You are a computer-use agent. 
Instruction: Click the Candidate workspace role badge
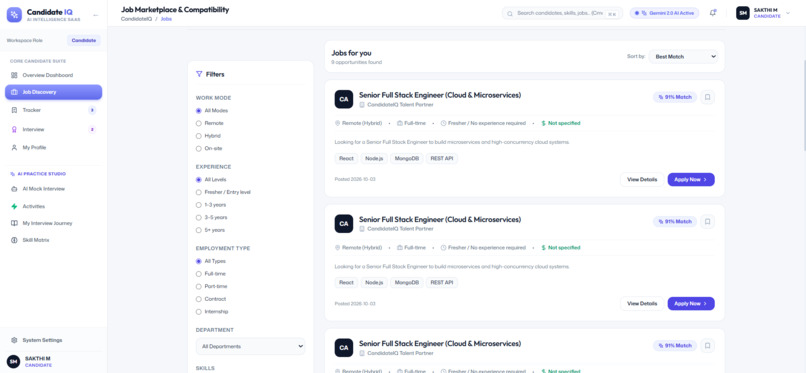pyautogui.click(x=84, y=40)
